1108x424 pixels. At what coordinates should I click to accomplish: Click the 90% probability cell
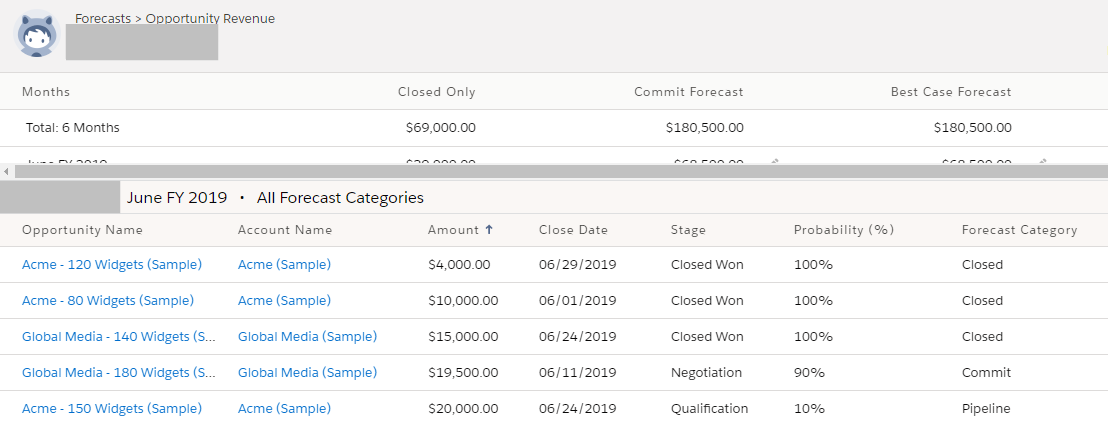coord(809,372)
